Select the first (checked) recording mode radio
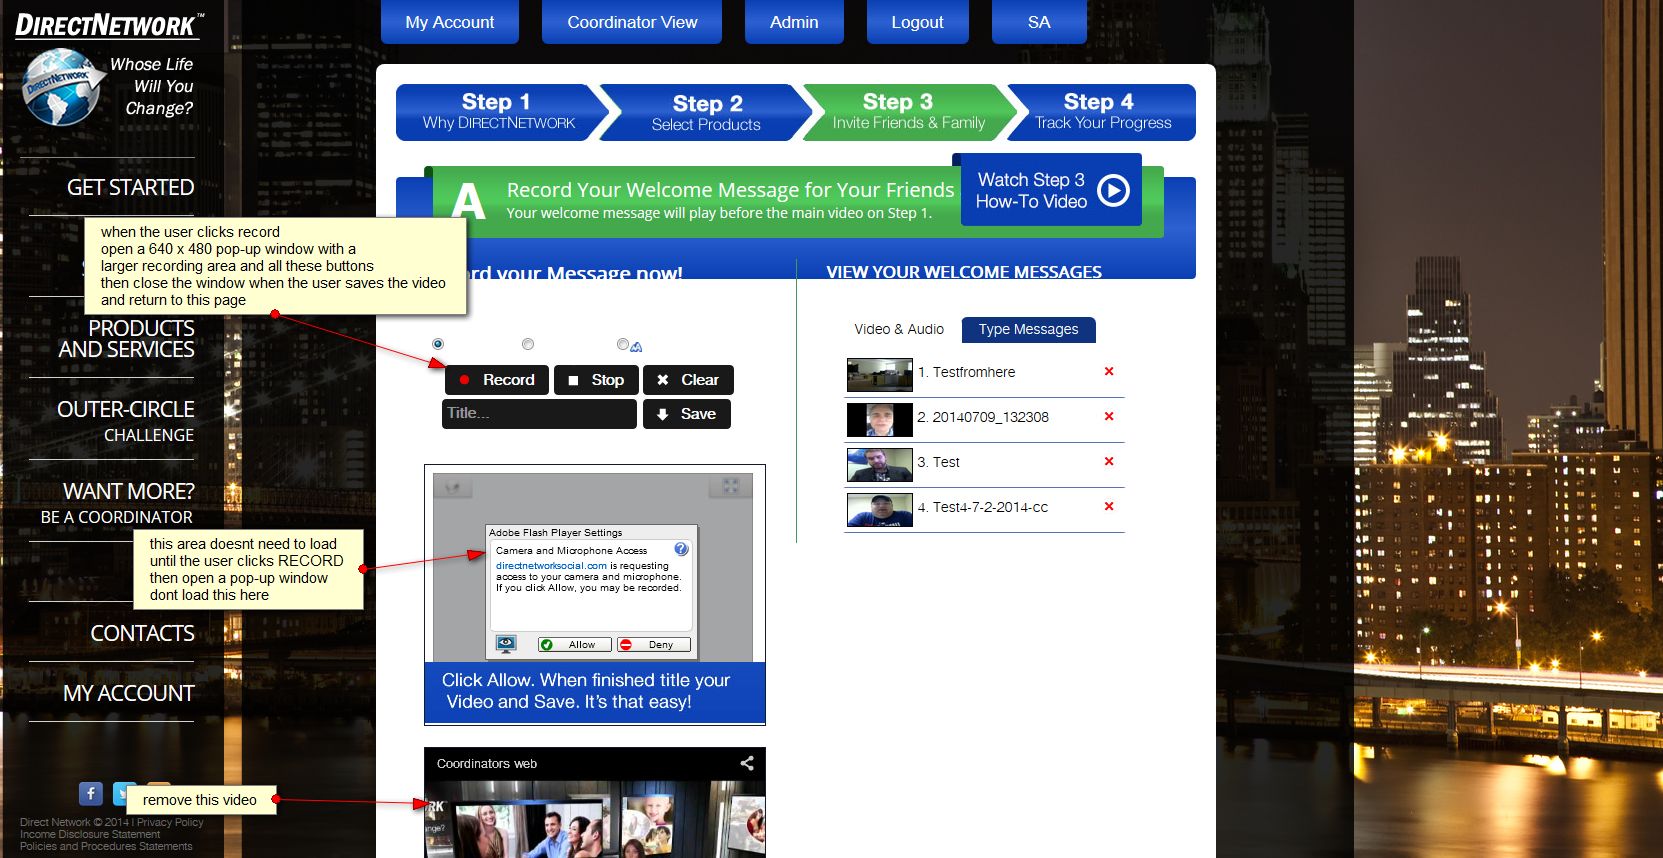Image resolution: width=1663 pixels, height=858 pixels. coord(438,344)
